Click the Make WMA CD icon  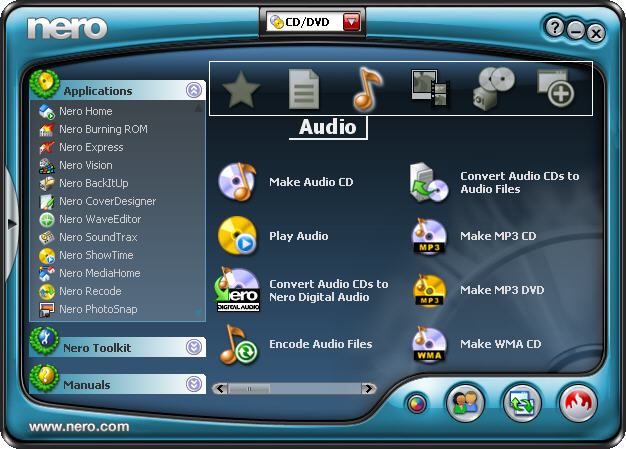[429, 344]
